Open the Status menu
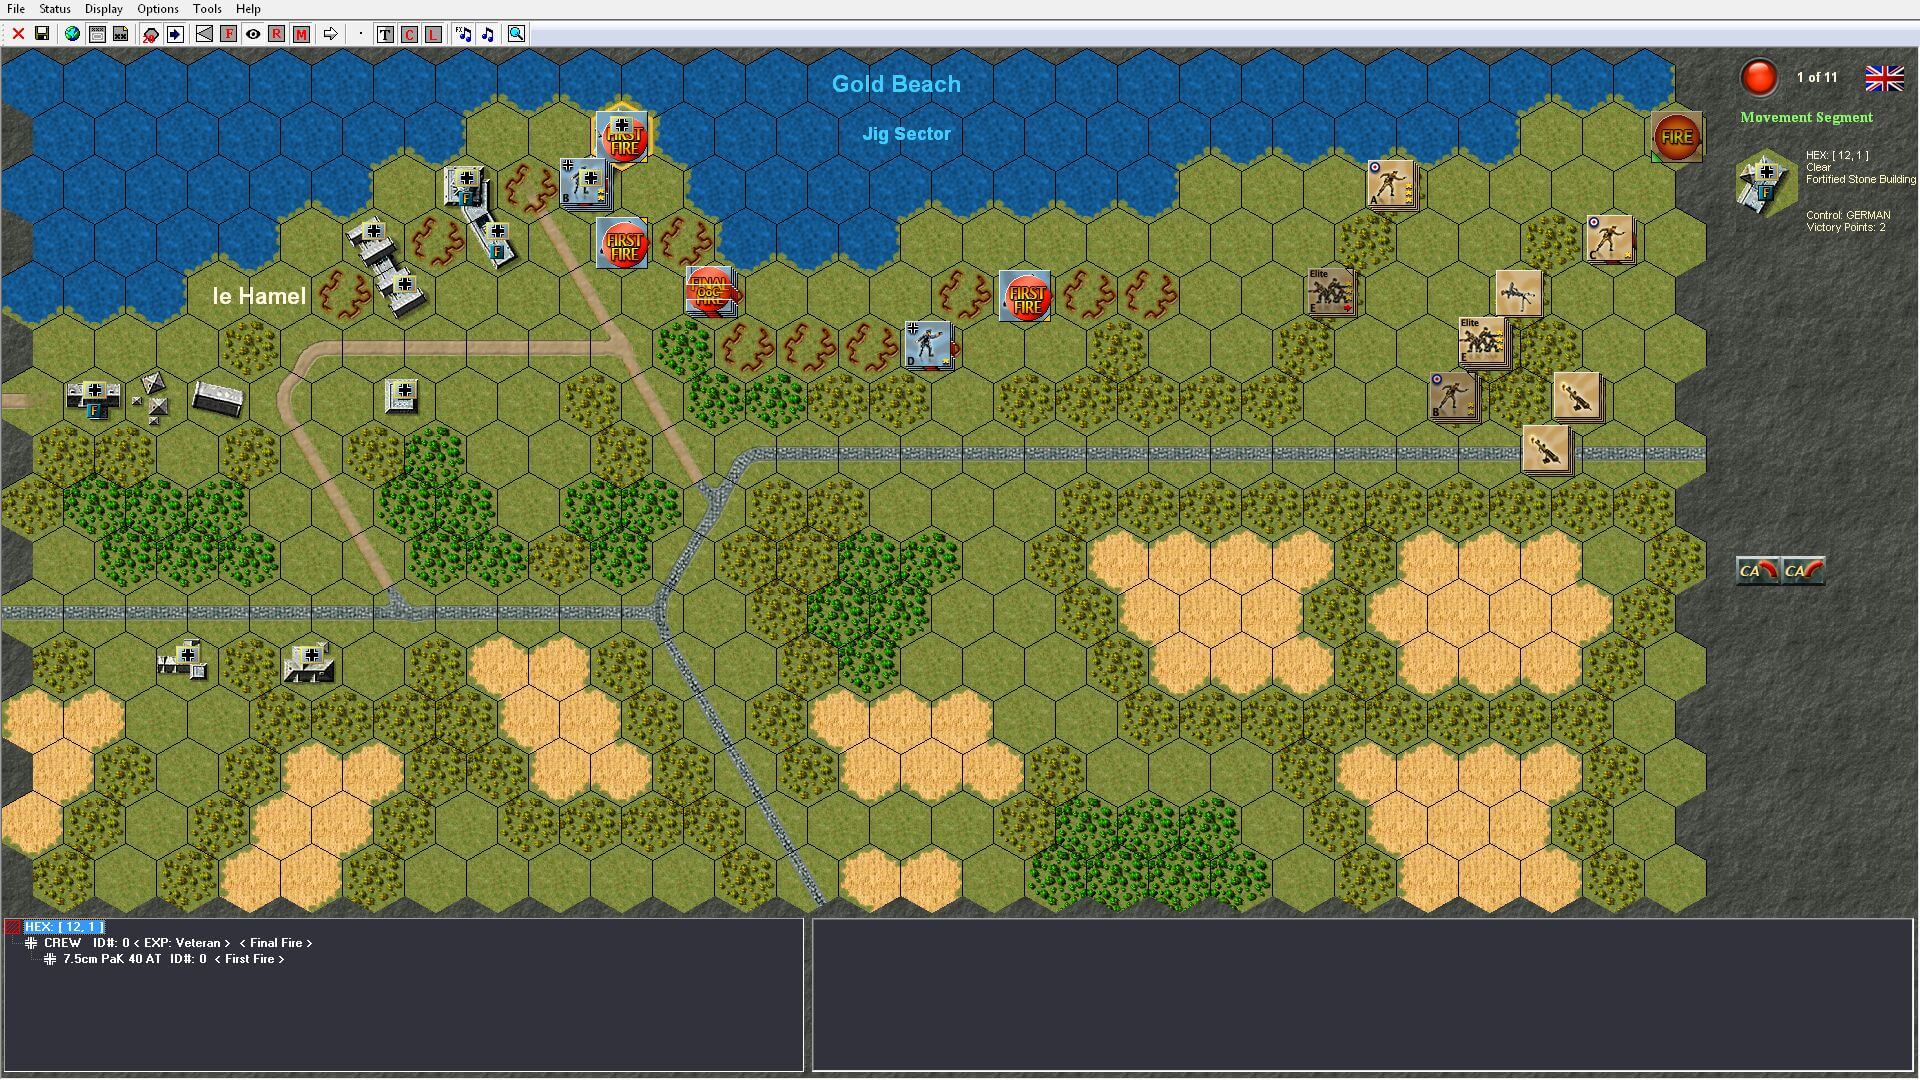The height and width of the screenshot is (1080, 1920). click(55, 9)
